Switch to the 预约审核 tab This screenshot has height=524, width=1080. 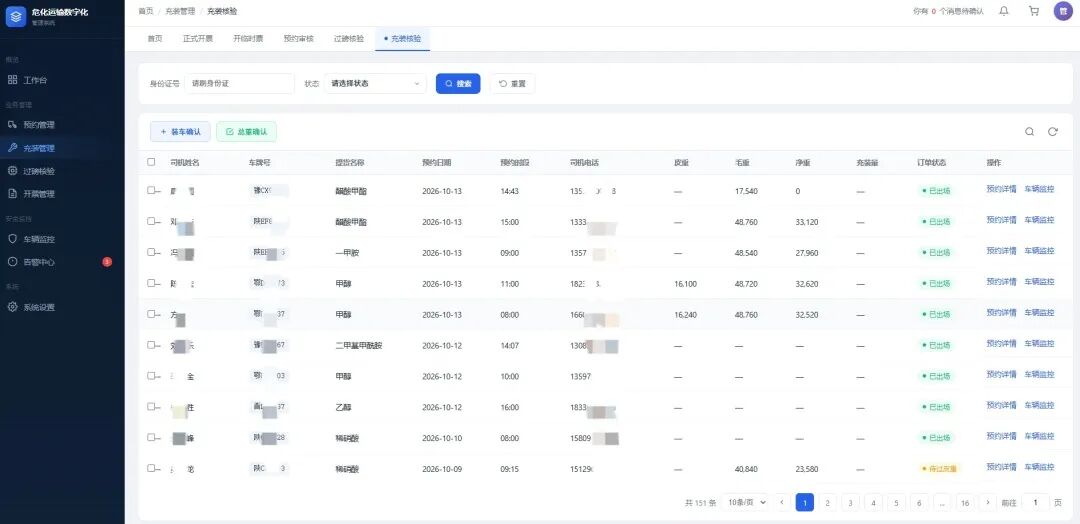[x=298, y=39]
